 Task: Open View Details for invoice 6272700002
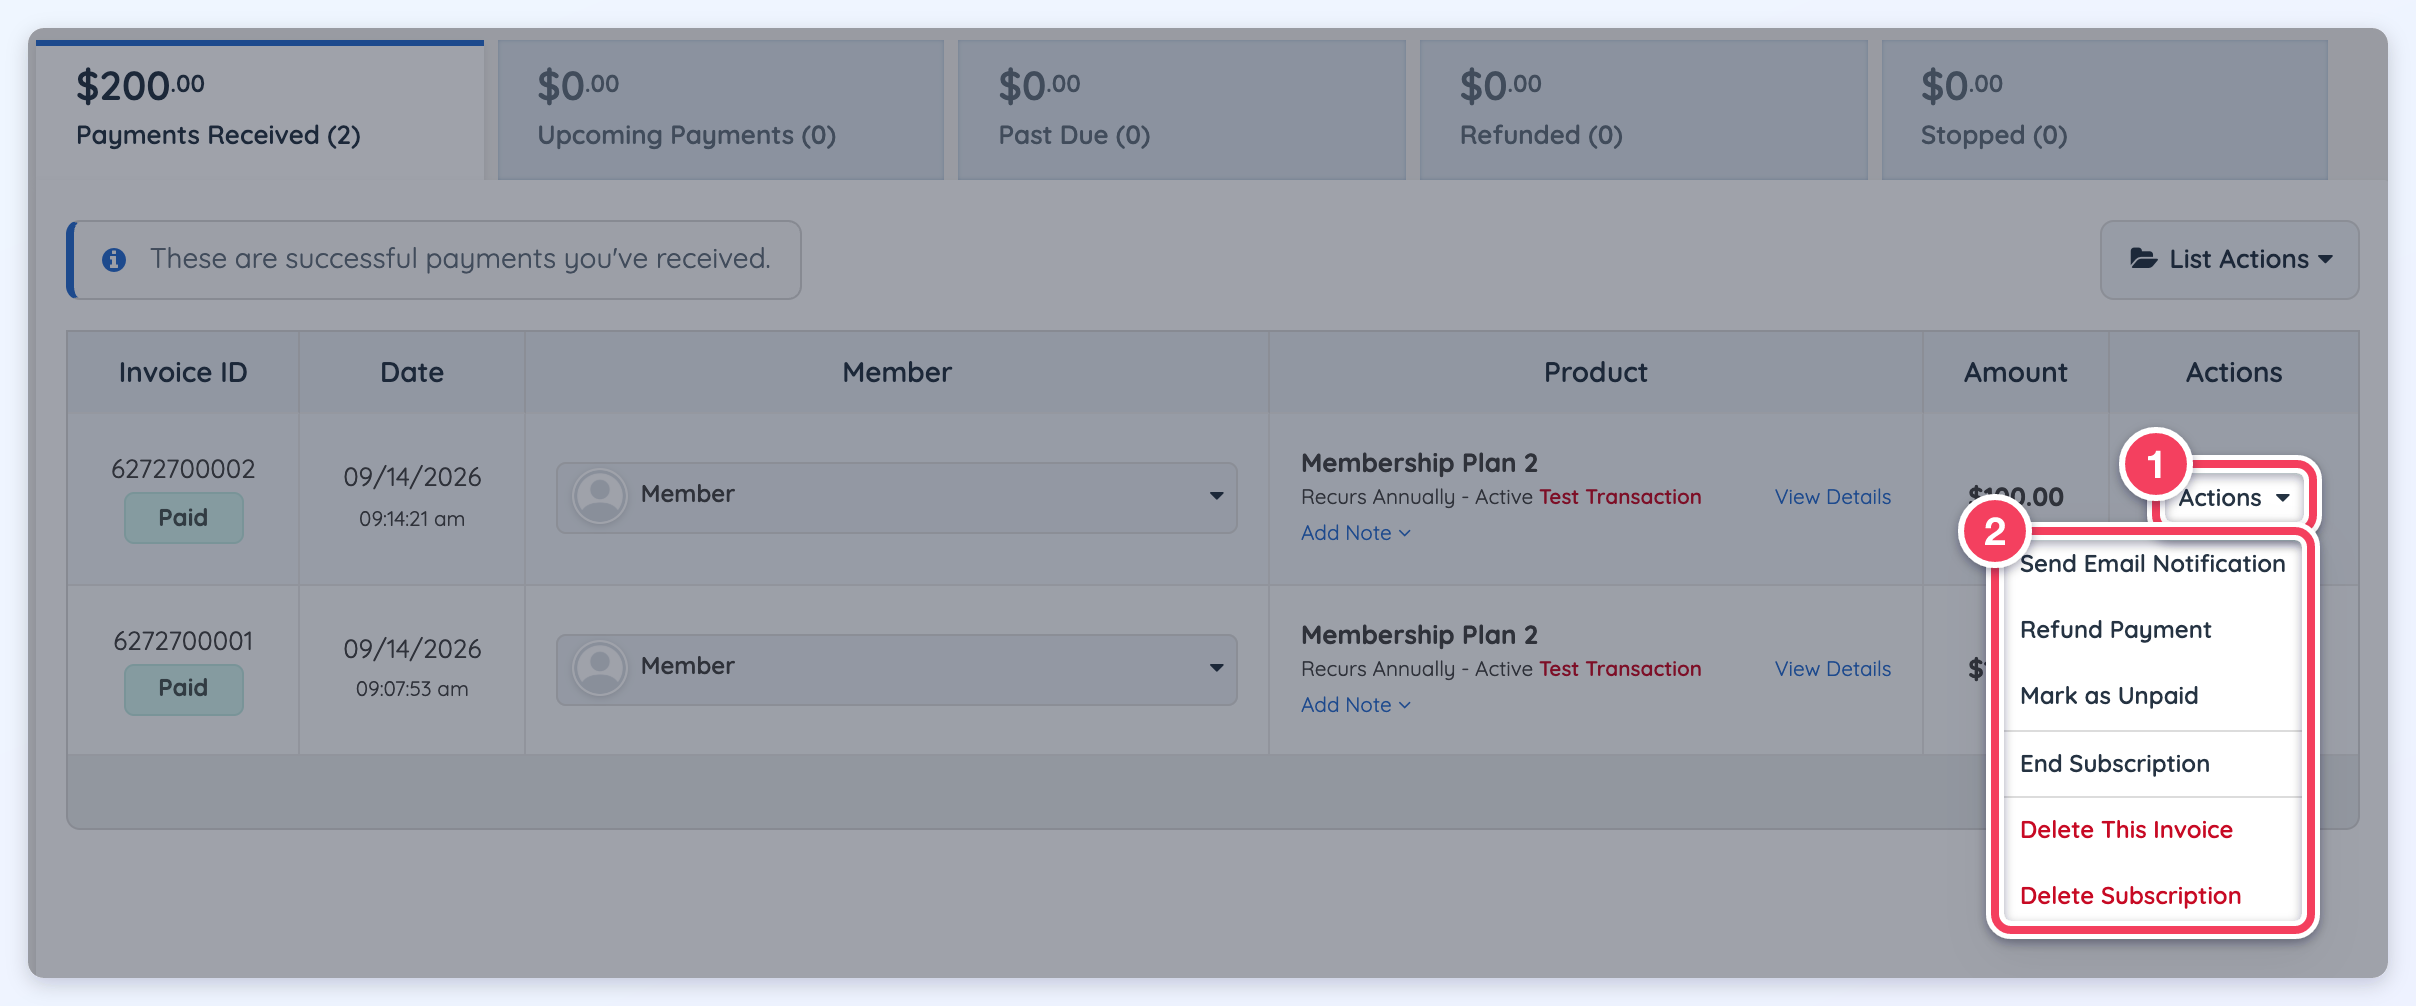[1833, 497]
